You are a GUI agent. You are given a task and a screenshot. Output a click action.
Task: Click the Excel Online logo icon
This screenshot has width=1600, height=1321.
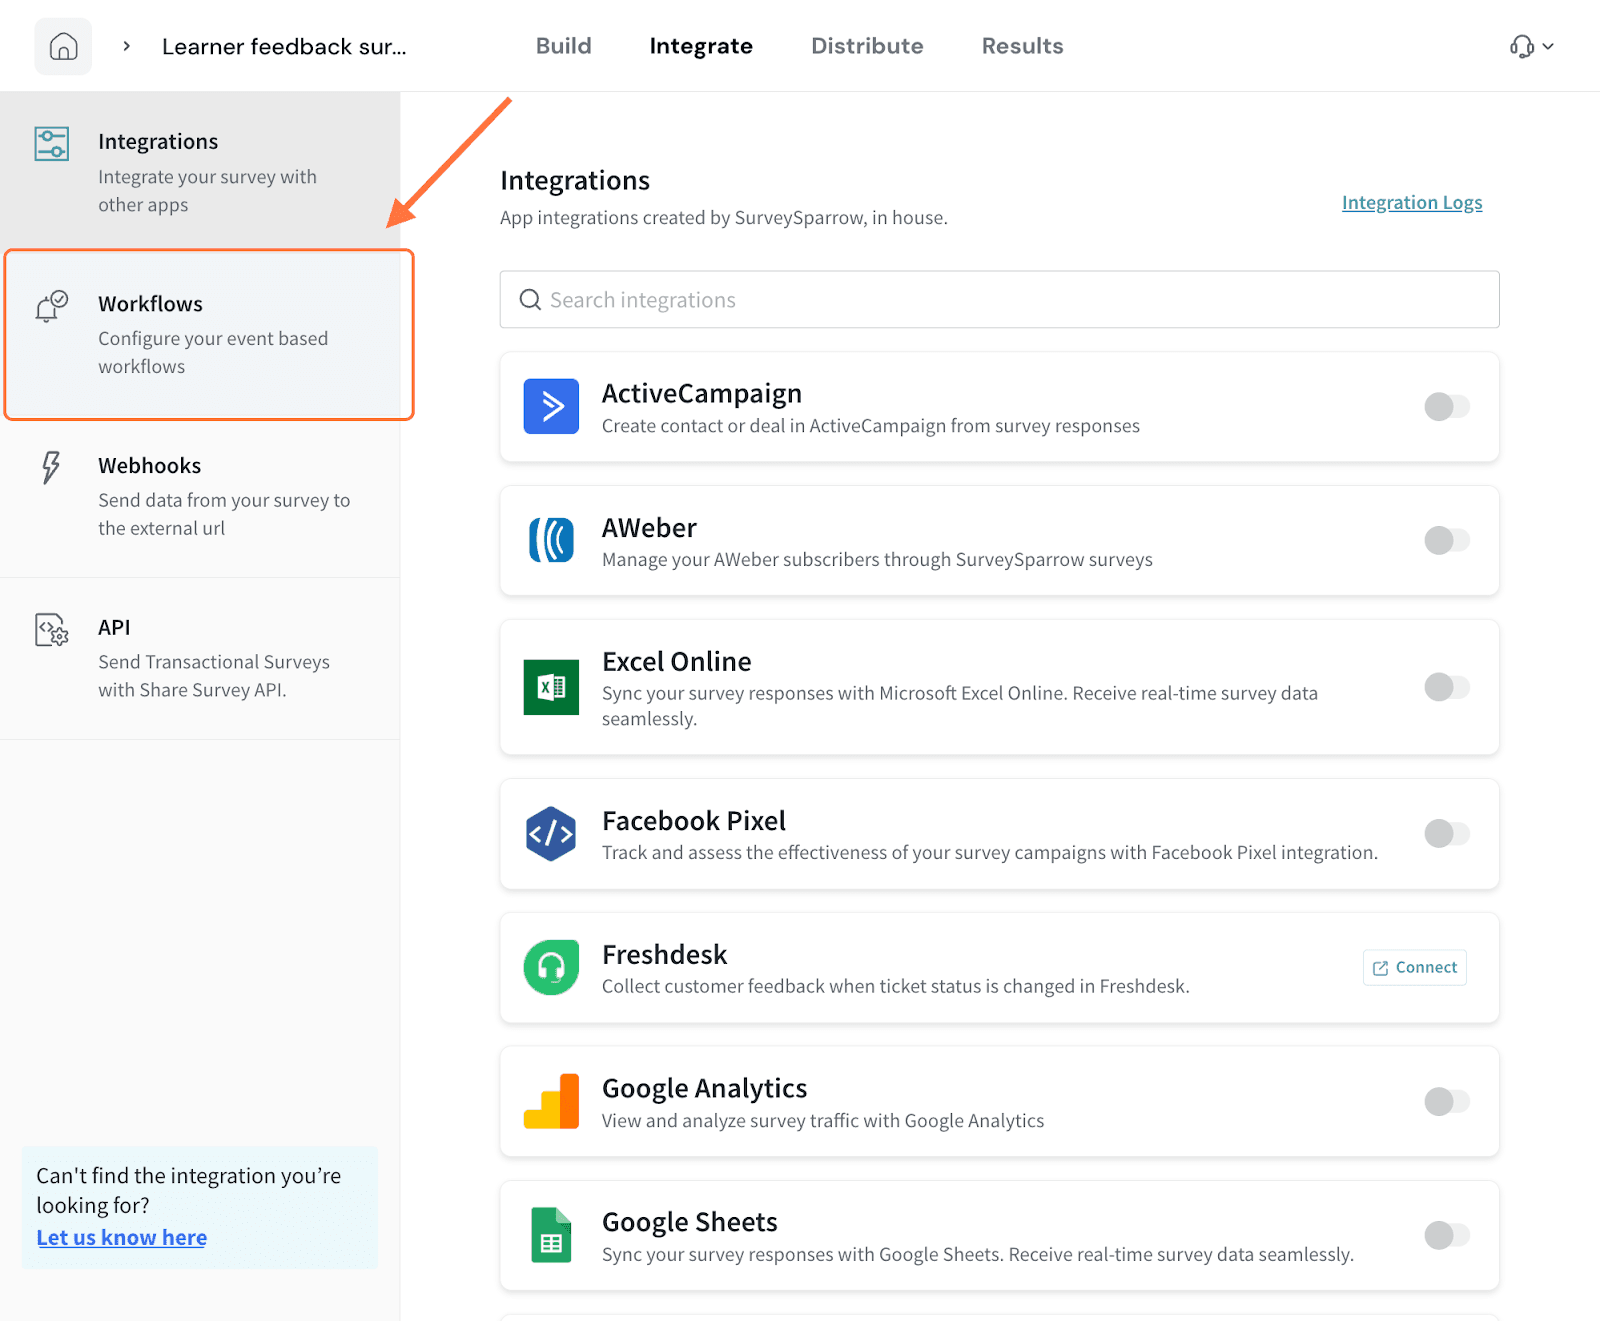point(551,687)
